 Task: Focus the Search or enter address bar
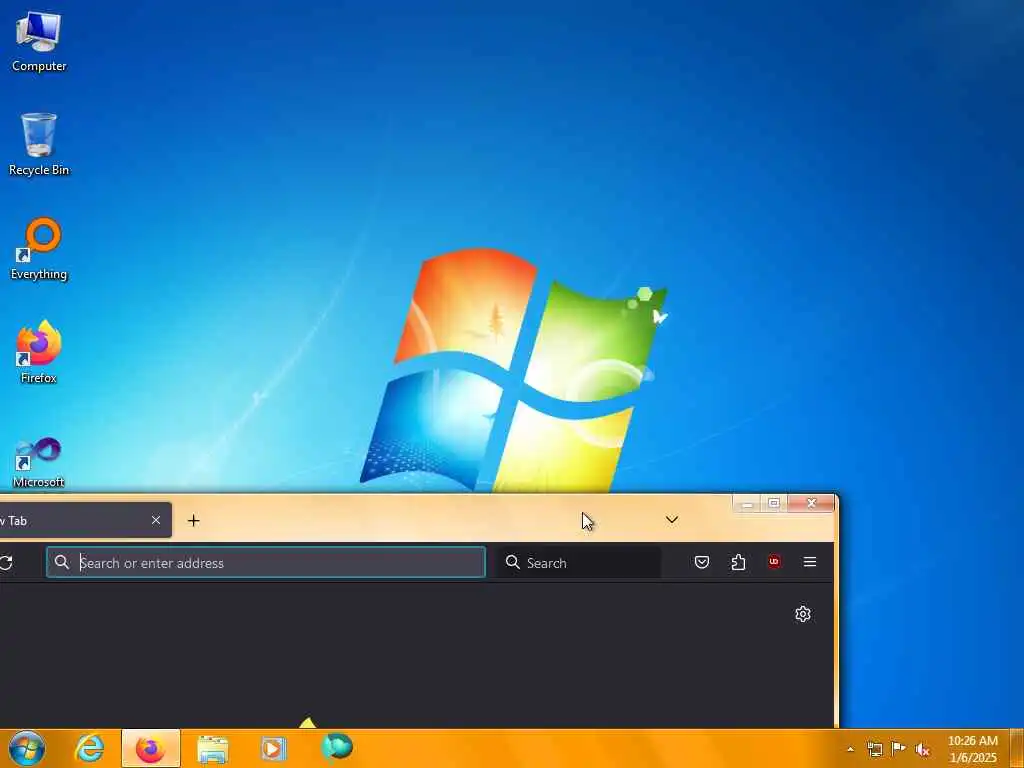click(266, 562)
